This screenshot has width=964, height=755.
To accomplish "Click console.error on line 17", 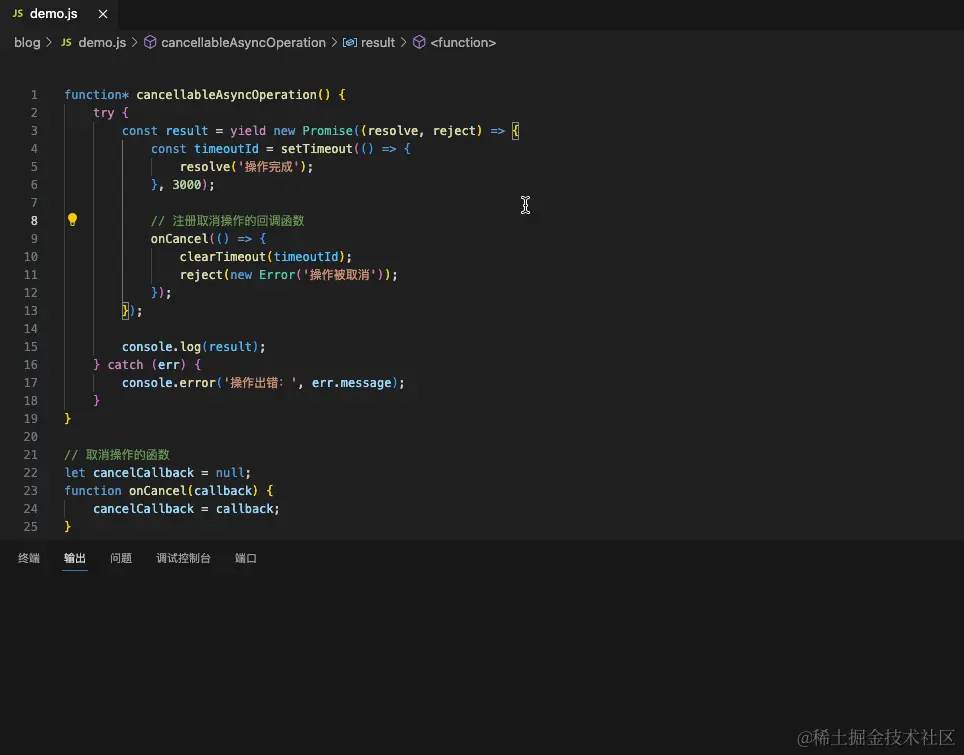I will coord(169,382).
